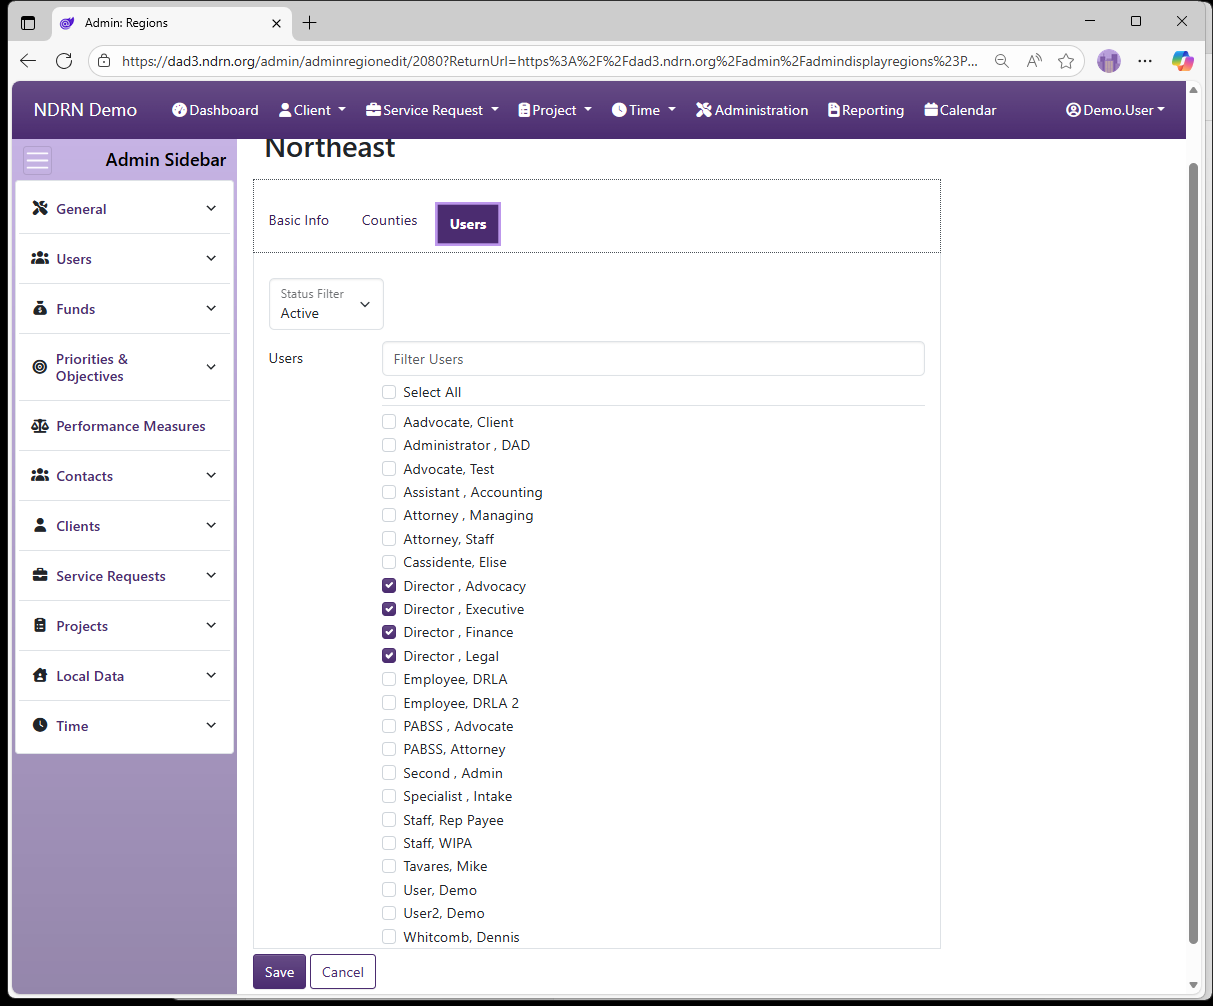Switch to the Basic Info tab

pyautogui.click(x=299, y=220)
